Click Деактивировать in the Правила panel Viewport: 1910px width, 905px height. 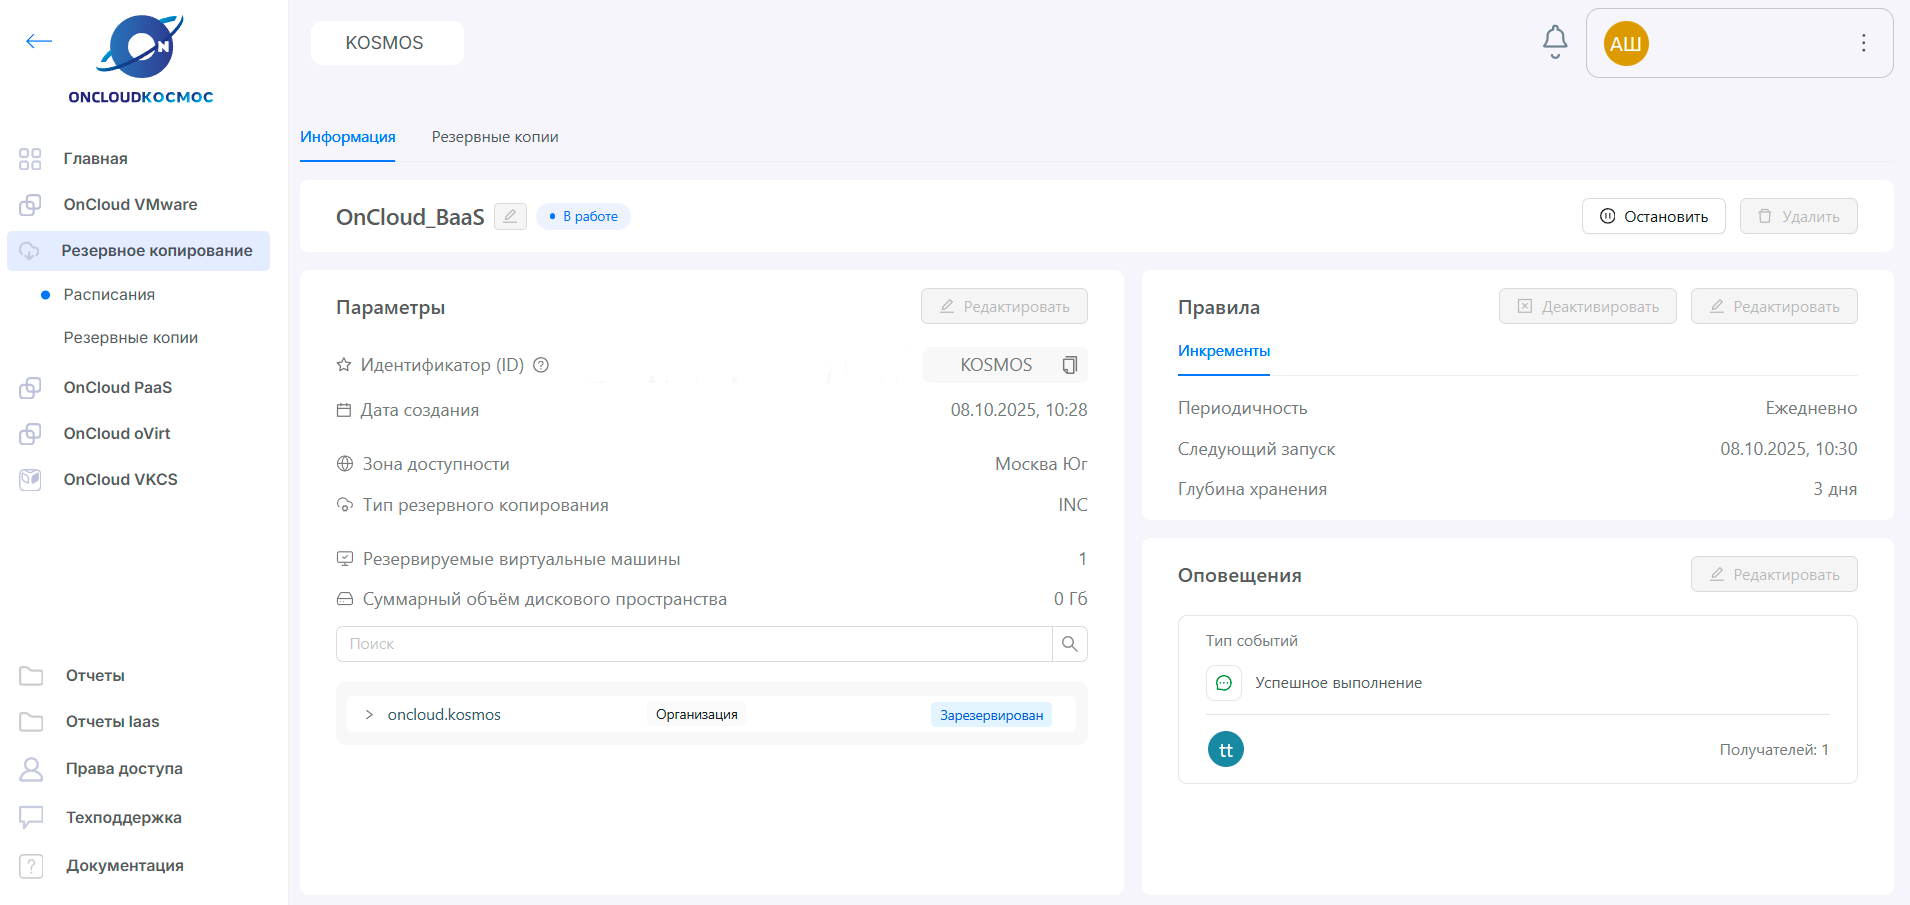coord(1587,307)
